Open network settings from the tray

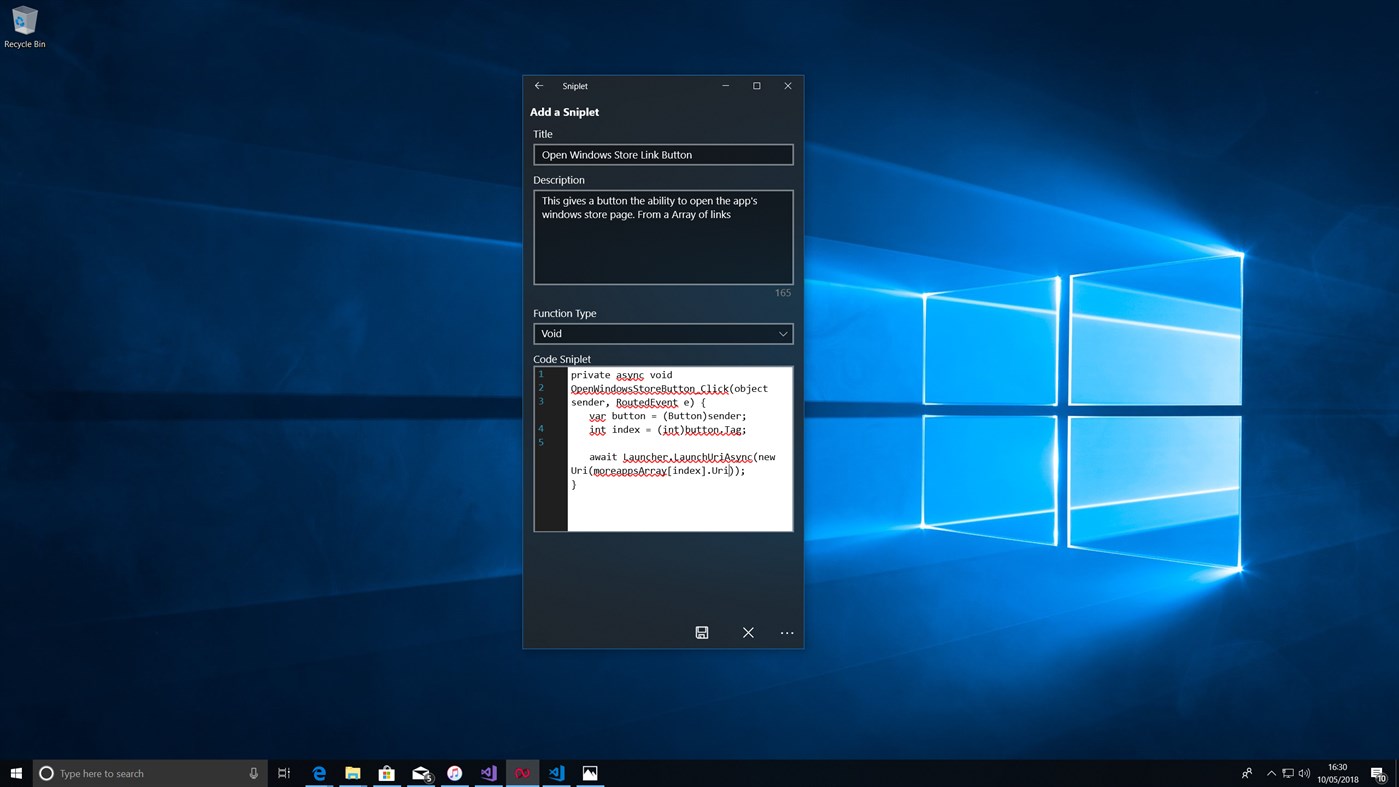(1288, 773)
